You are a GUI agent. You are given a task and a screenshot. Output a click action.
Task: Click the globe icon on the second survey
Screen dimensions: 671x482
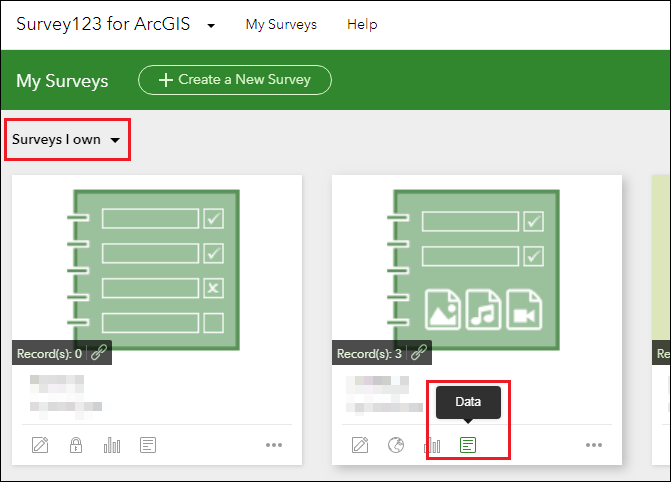(x=396, y=445)
